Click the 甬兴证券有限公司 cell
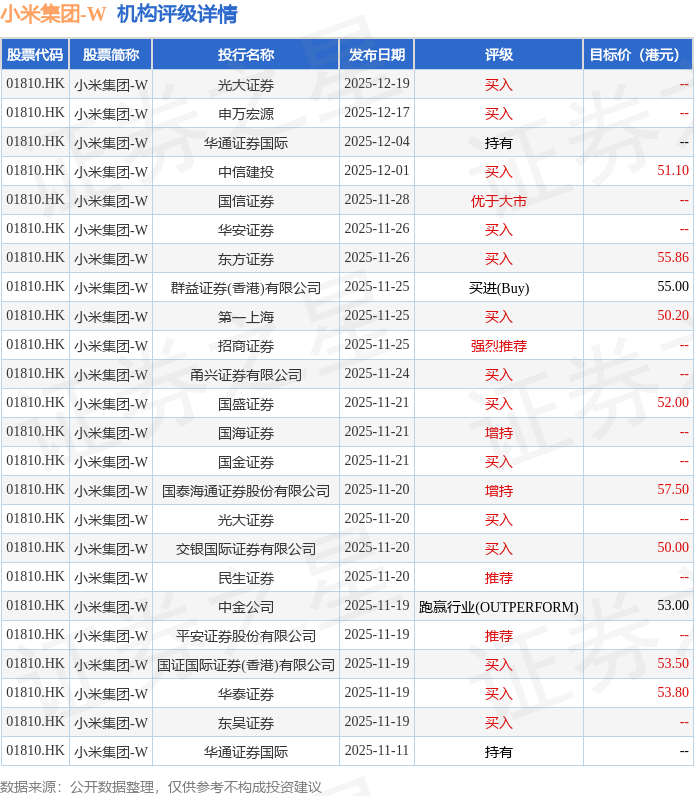This screenshot has height=796, width=694. (246, 375)
